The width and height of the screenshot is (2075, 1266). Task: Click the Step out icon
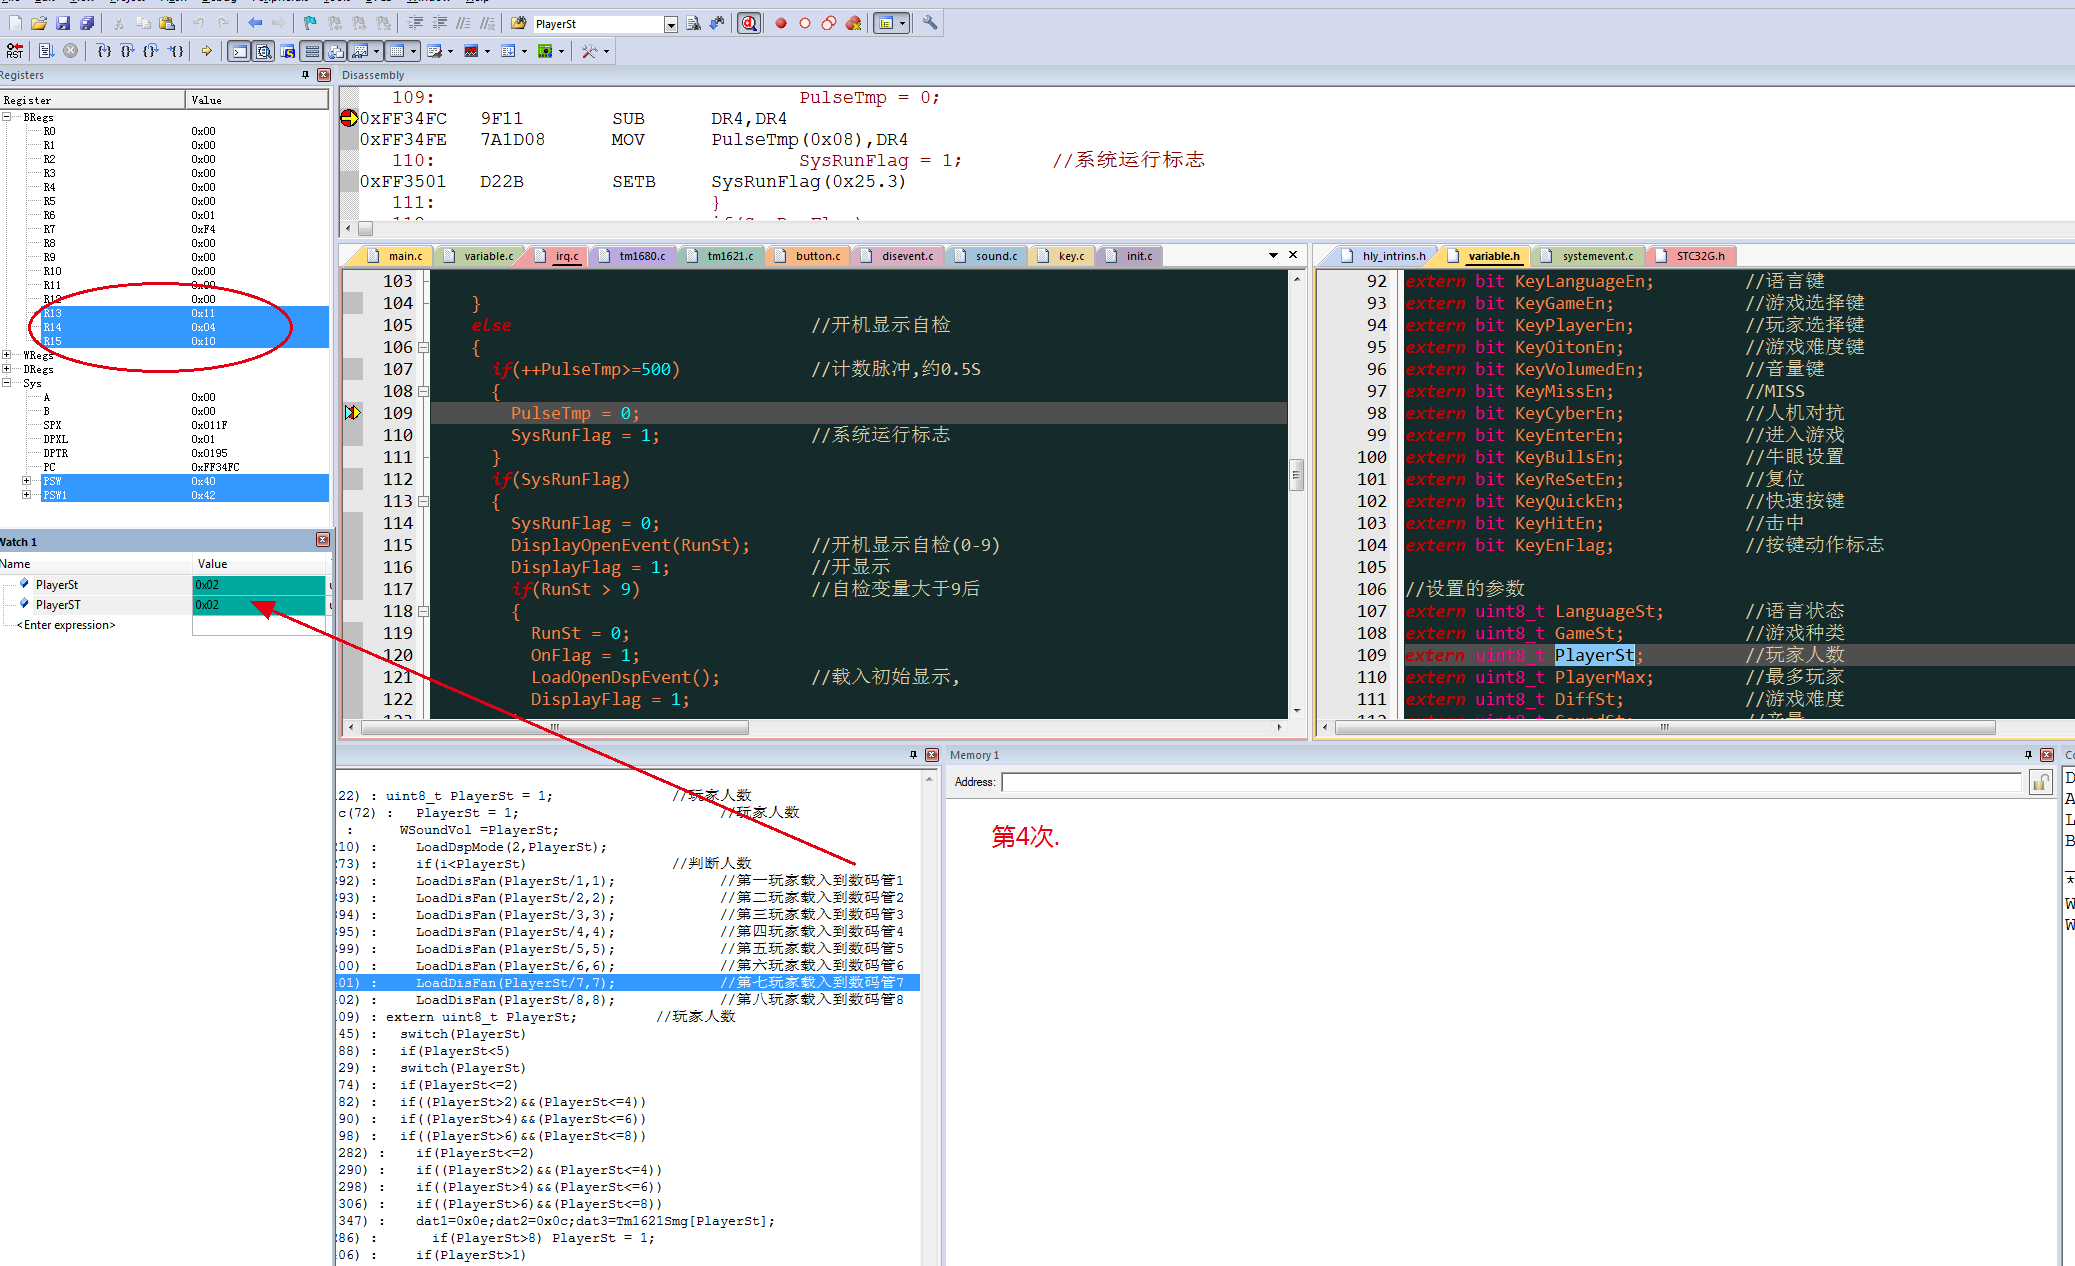[151, 51]
